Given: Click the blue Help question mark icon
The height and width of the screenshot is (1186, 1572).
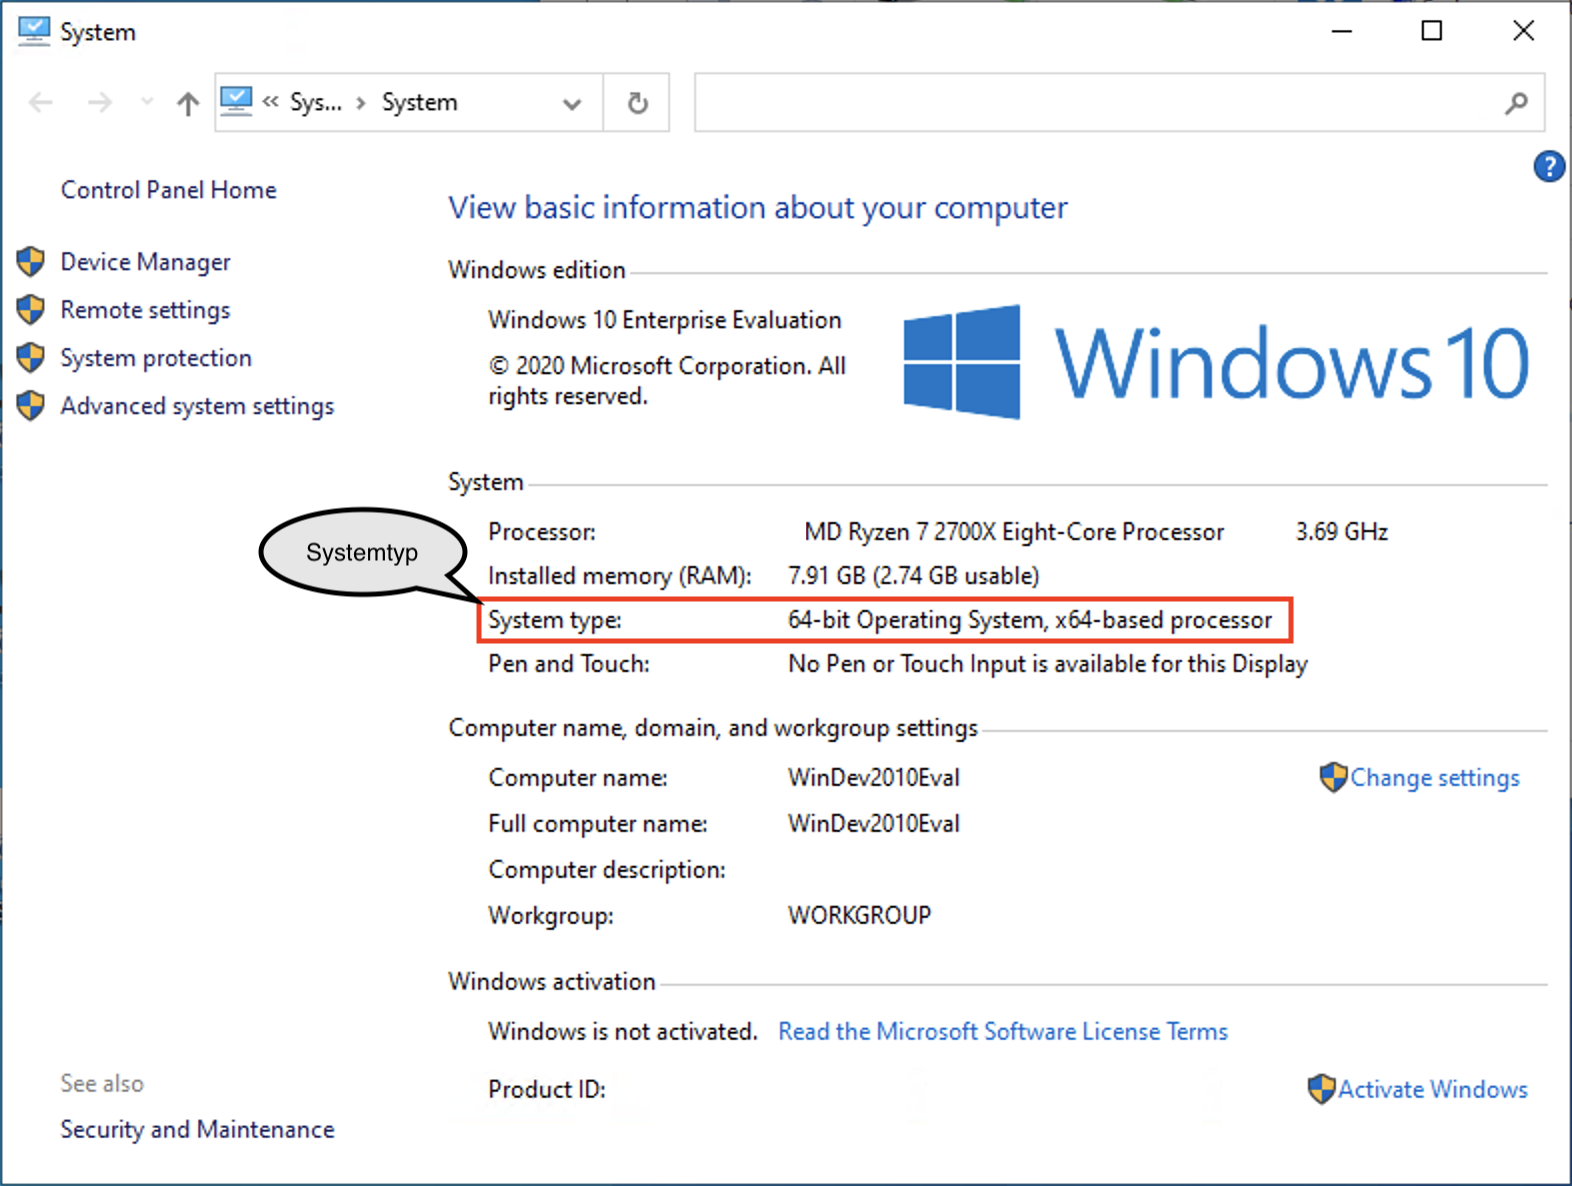Looking at the screenshot, I should click(x=1548, y=166).
